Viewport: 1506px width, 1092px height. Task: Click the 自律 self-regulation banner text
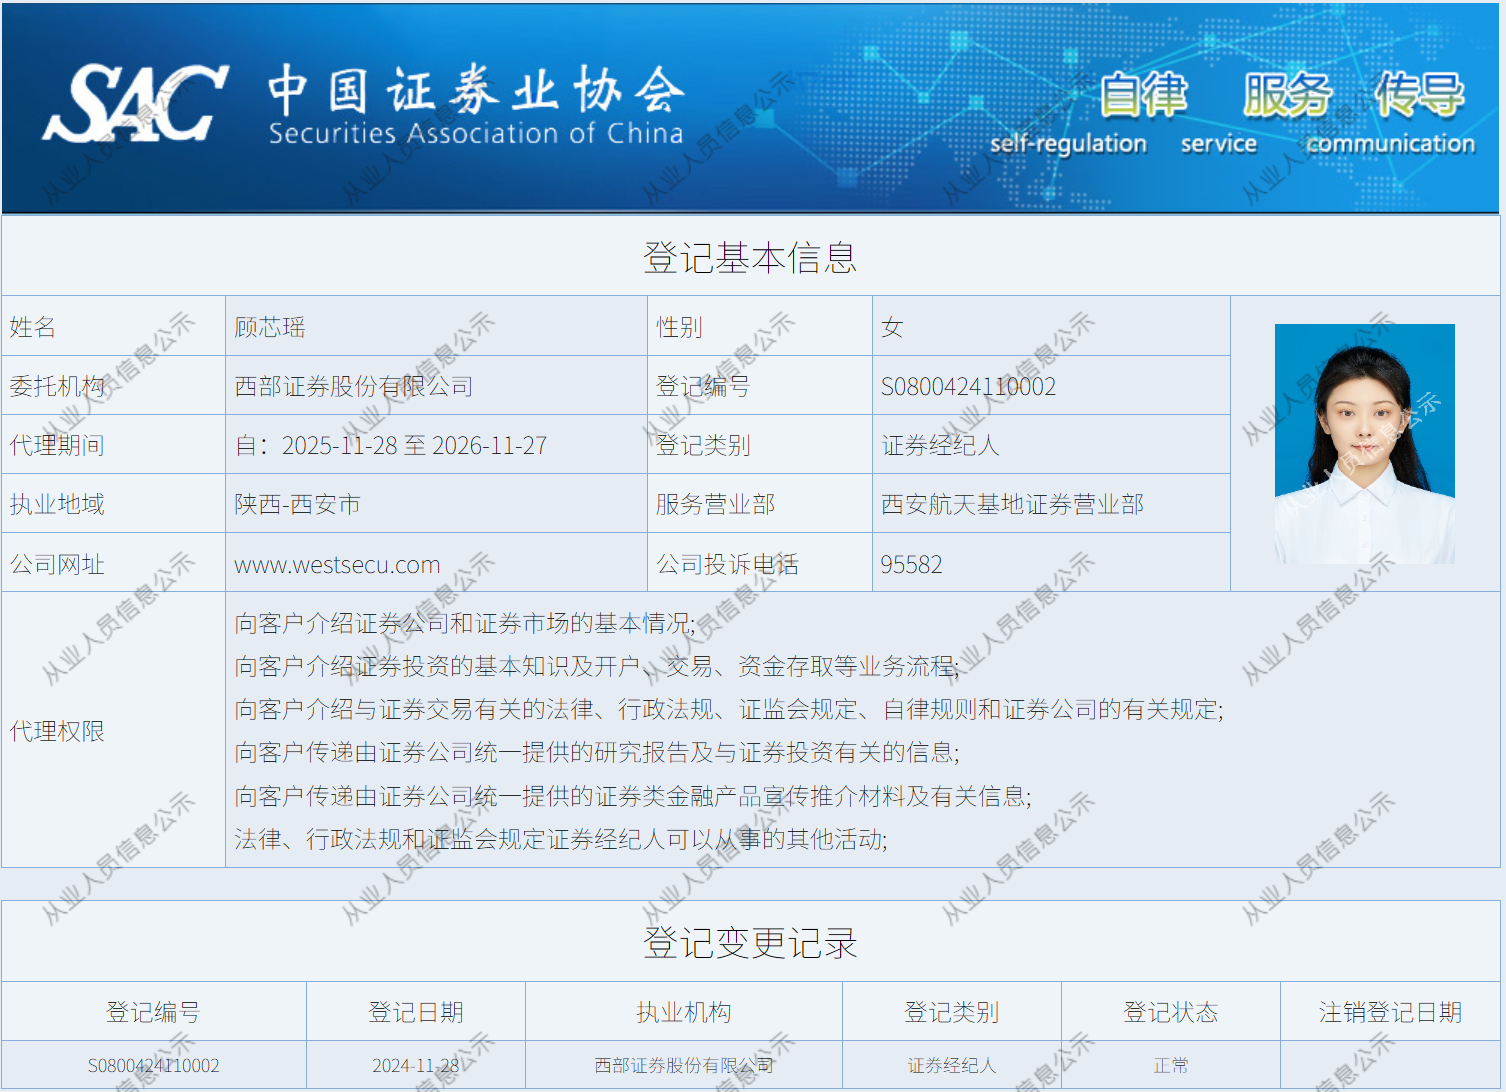pyautogui.click(x=1142, y=96)
